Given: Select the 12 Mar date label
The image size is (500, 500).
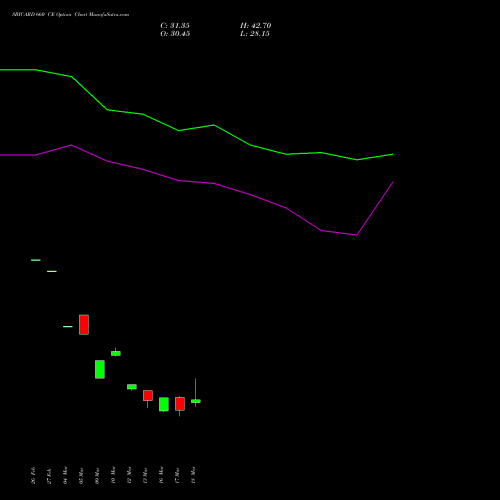Looking at the screenshot, I should 129,475.
